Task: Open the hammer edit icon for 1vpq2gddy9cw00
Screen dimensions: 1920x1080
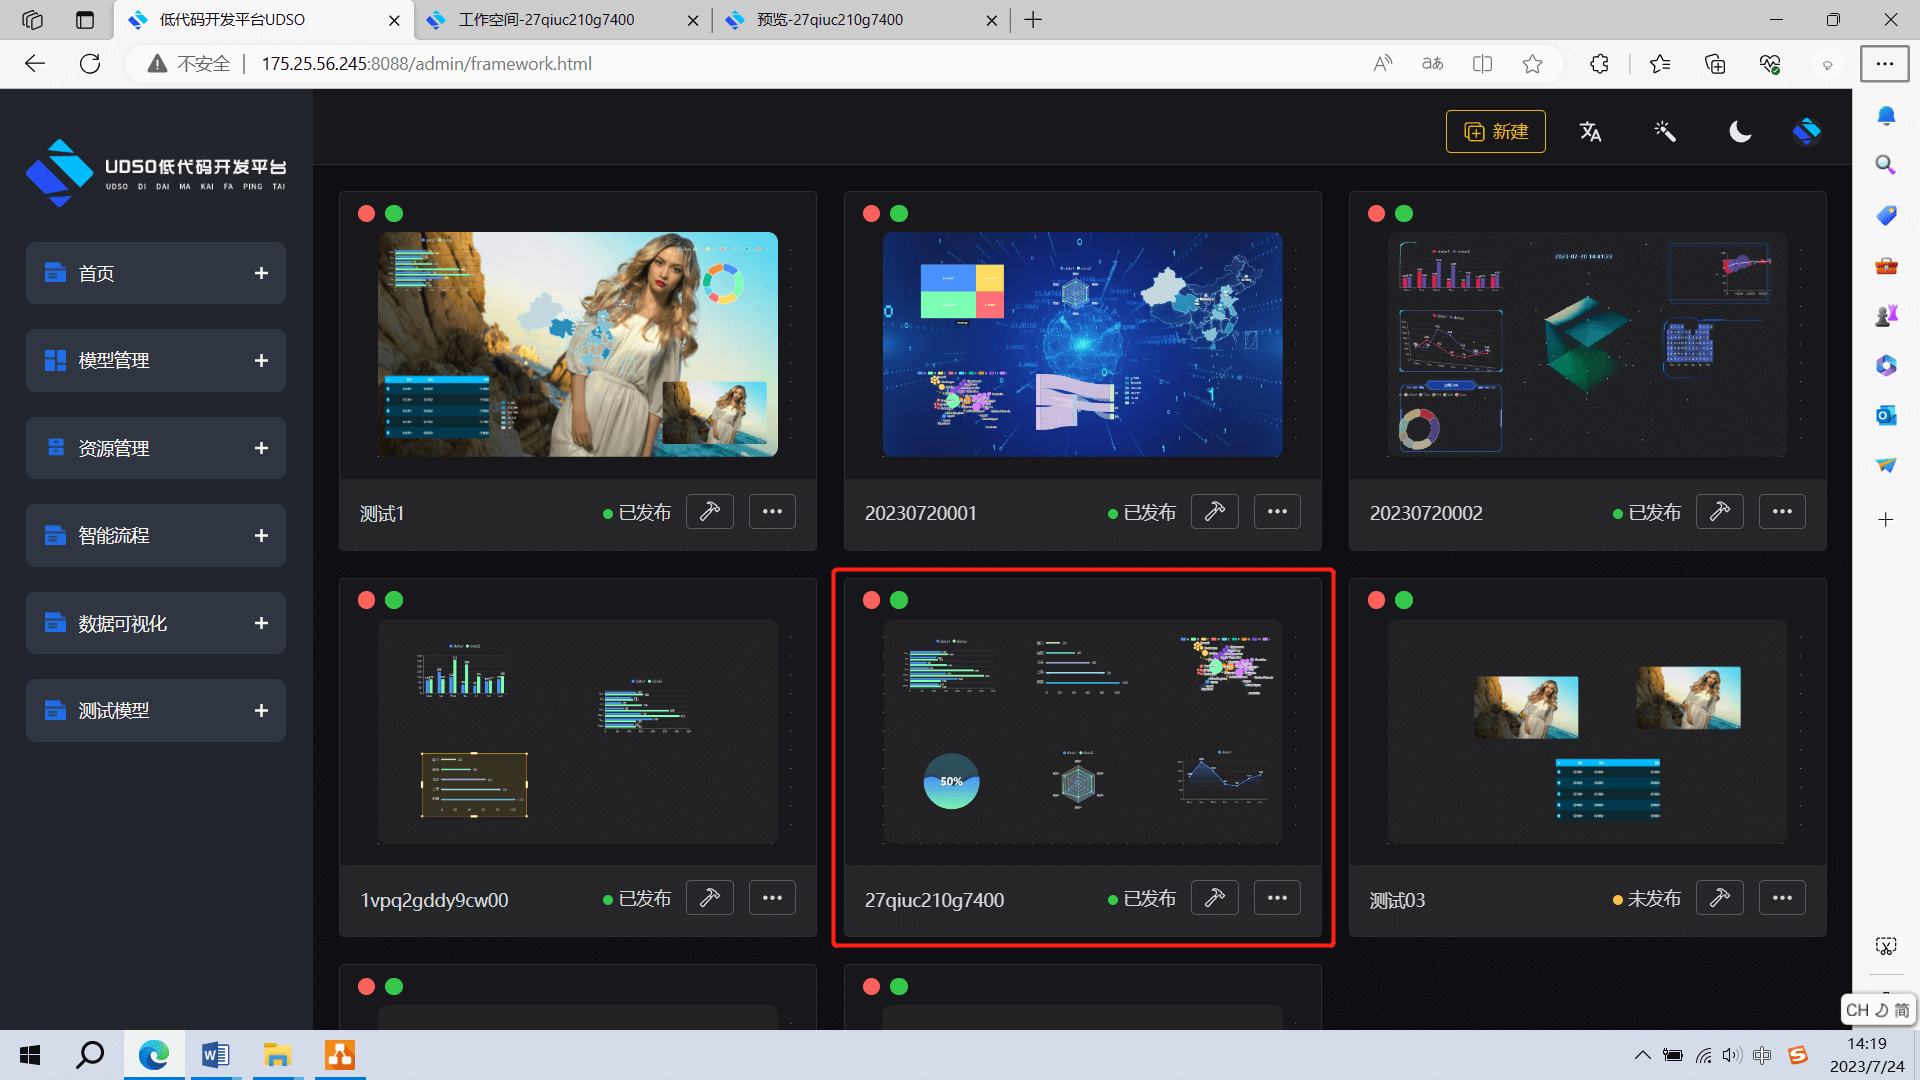Action: click(x=710, y=898)
